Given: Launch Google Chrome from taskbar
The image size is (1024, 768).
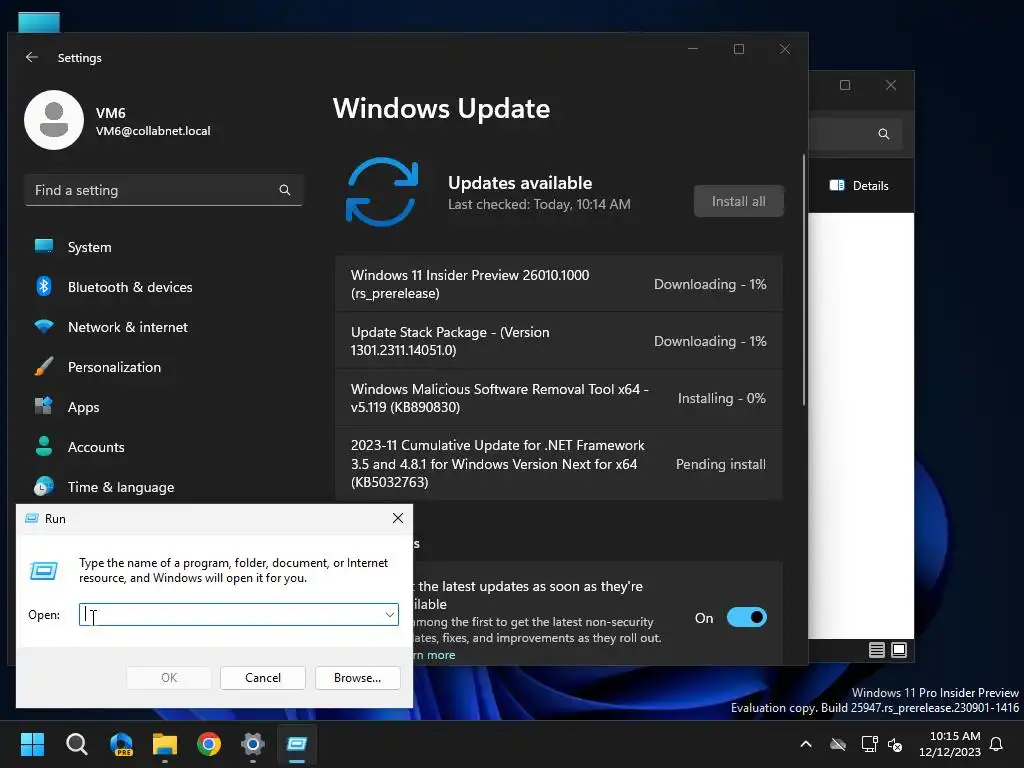Looking at the screenshot, I should 209,744.
